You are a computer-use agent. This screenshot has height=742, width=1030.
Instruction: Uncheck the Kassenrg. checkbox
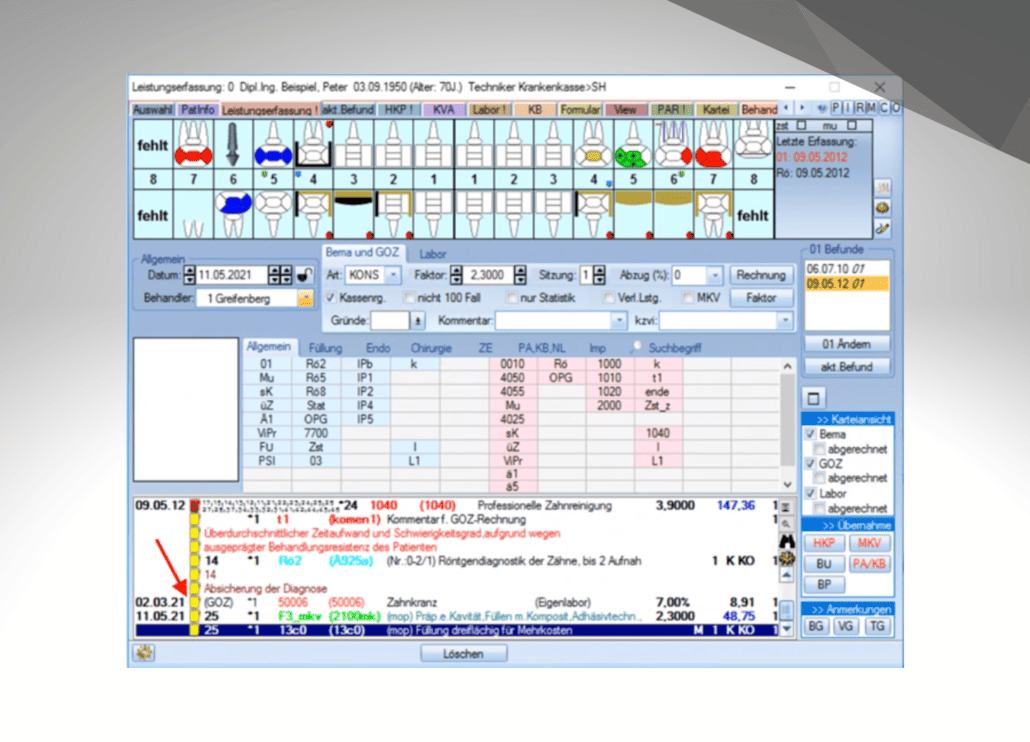pyautogui.click(x=331, y=298)
